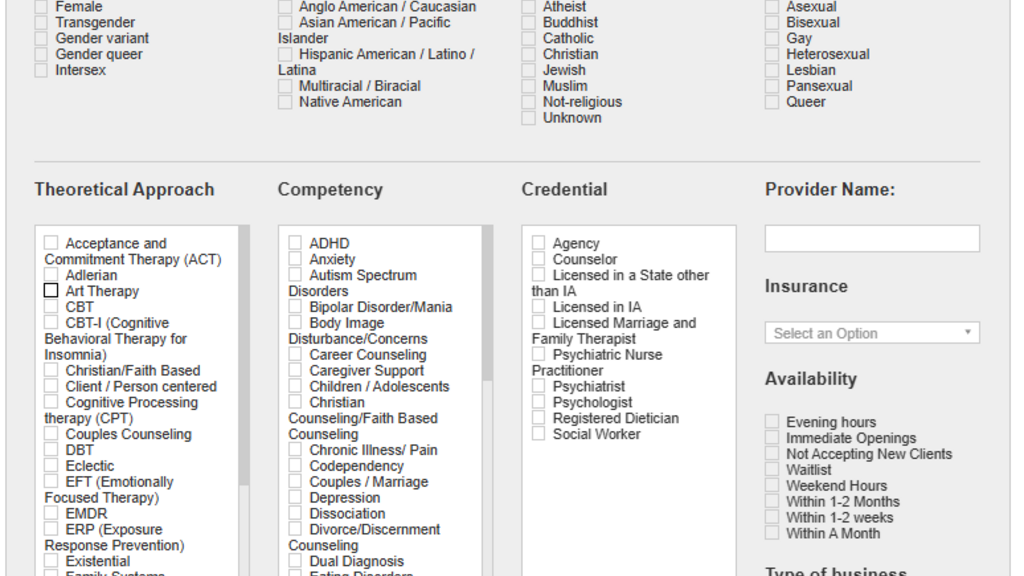Tick the Pansexual checkbox
The width and height of the screenshot is (1024, 576).
[x=772, y=86]
